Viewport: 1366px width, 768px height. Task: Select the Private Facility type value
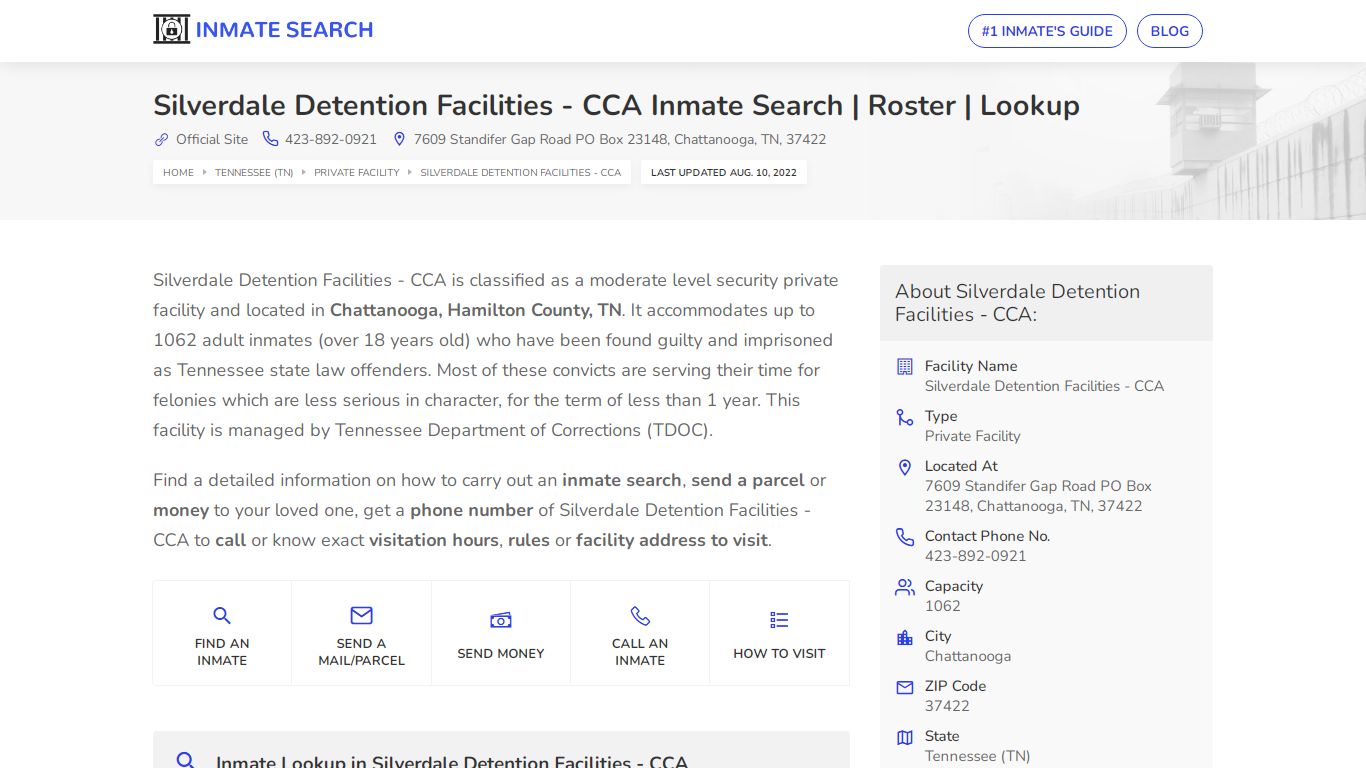coord(973,436)
